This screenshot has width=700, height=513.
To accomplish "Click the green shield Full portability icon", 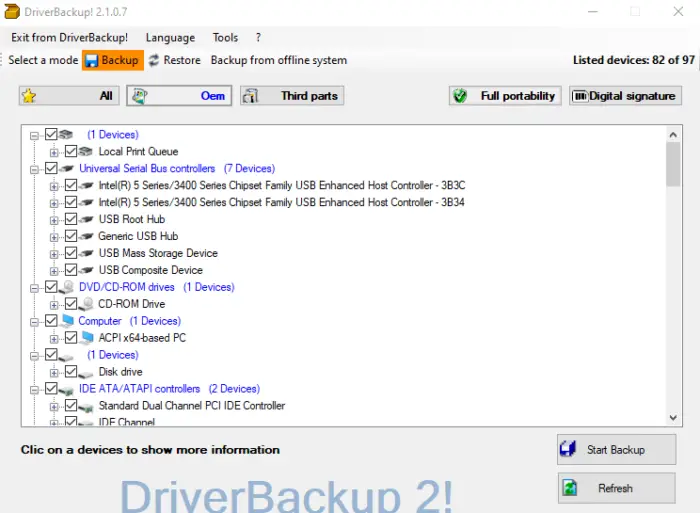I will click(x=460, y=96).
